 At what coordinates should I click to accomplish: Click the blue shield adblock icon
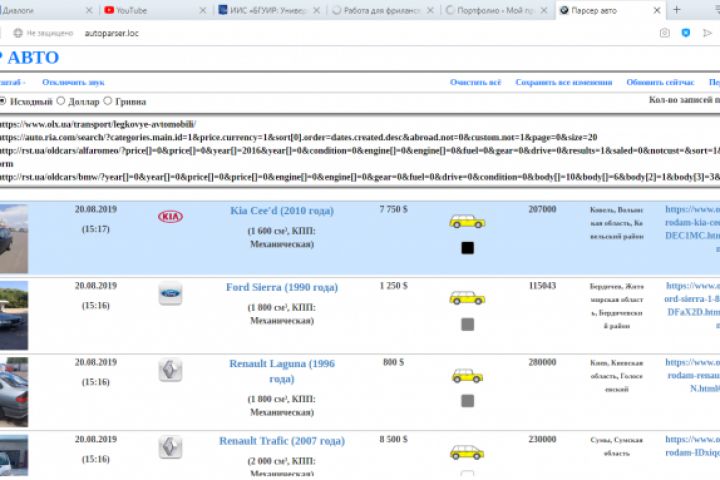point(686,33)
